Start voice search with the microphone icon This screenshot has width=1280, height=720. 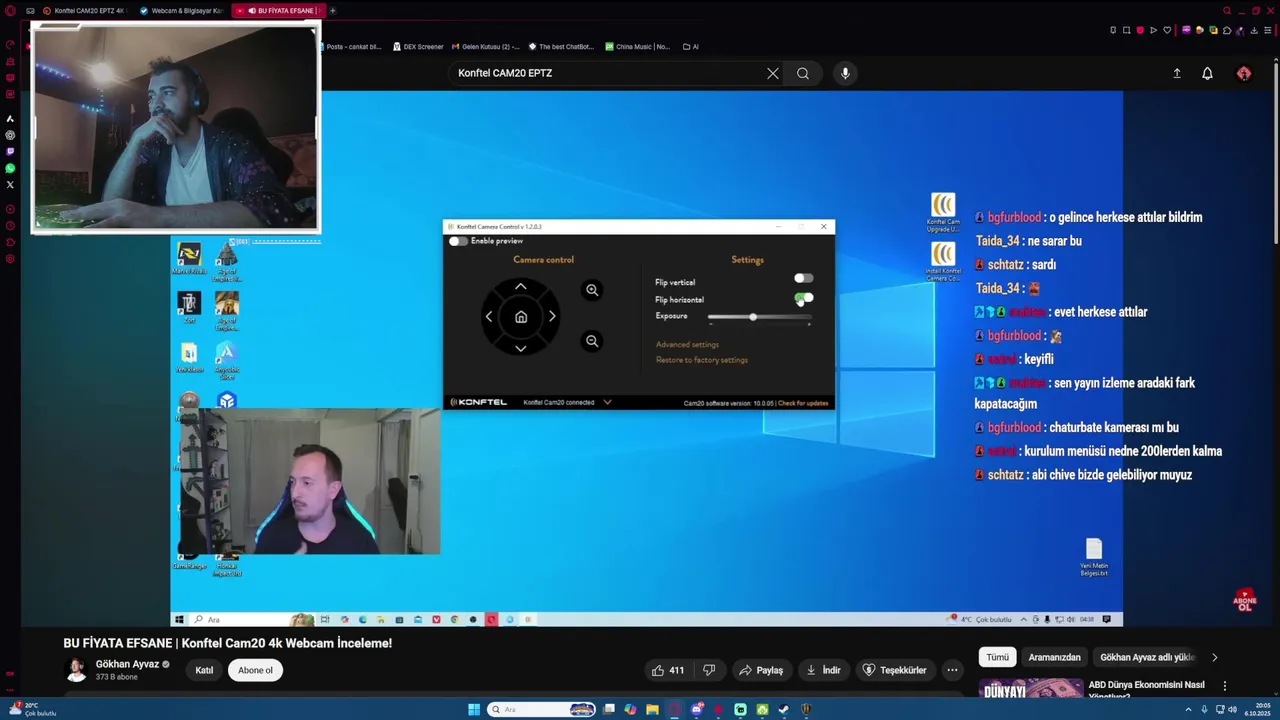845,73
